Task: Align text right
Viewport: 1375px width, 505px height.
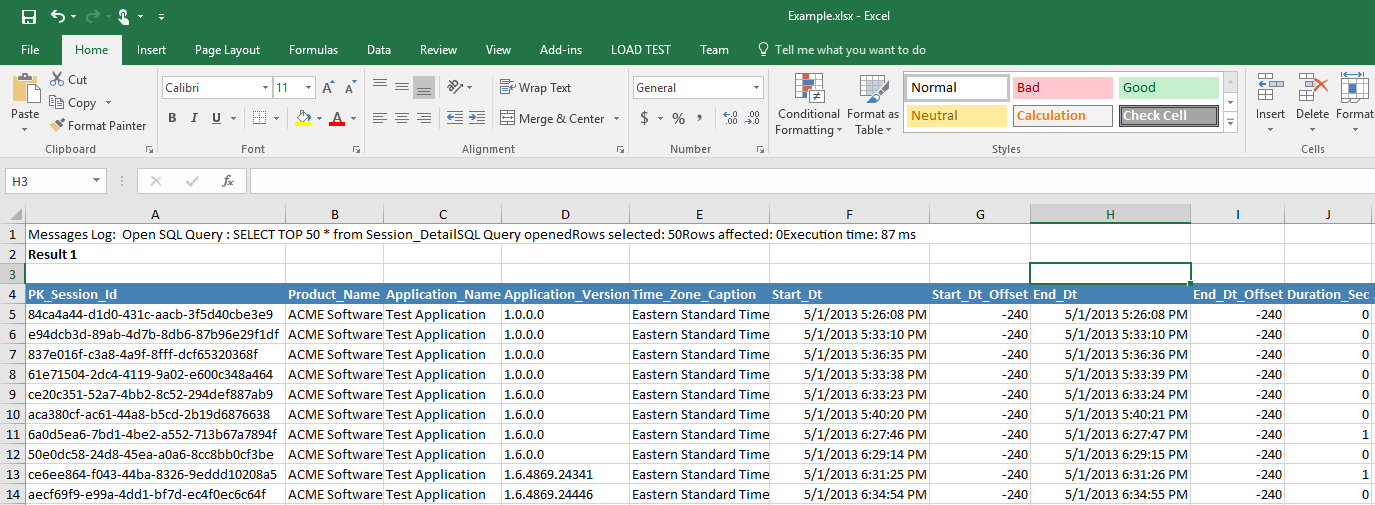Action: tap(424, 118)
